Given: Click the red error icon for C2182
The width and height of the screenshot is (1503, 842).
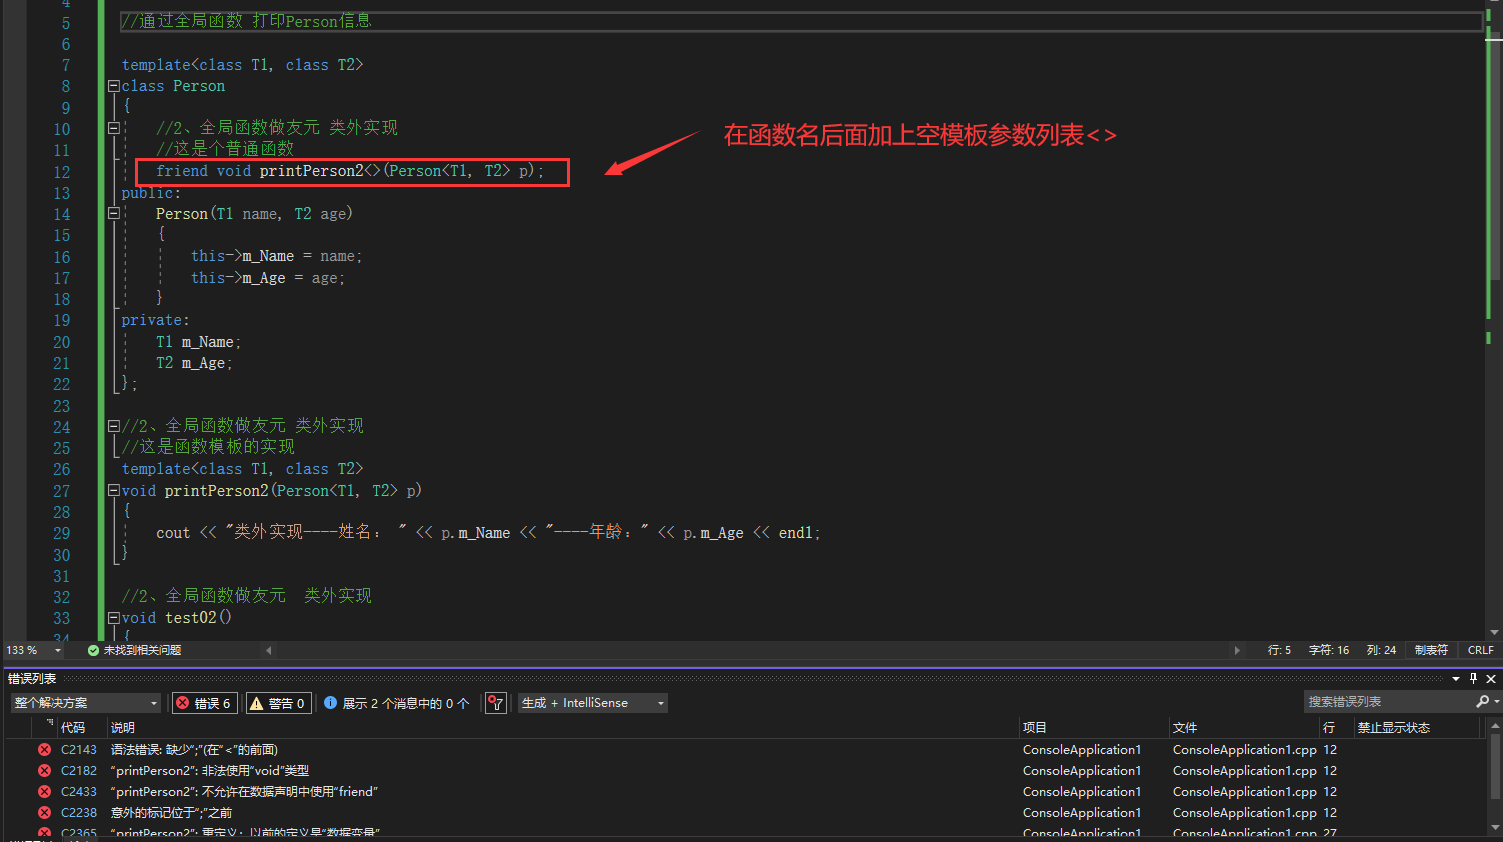Looking at the screenshot, I should (44, 770).
